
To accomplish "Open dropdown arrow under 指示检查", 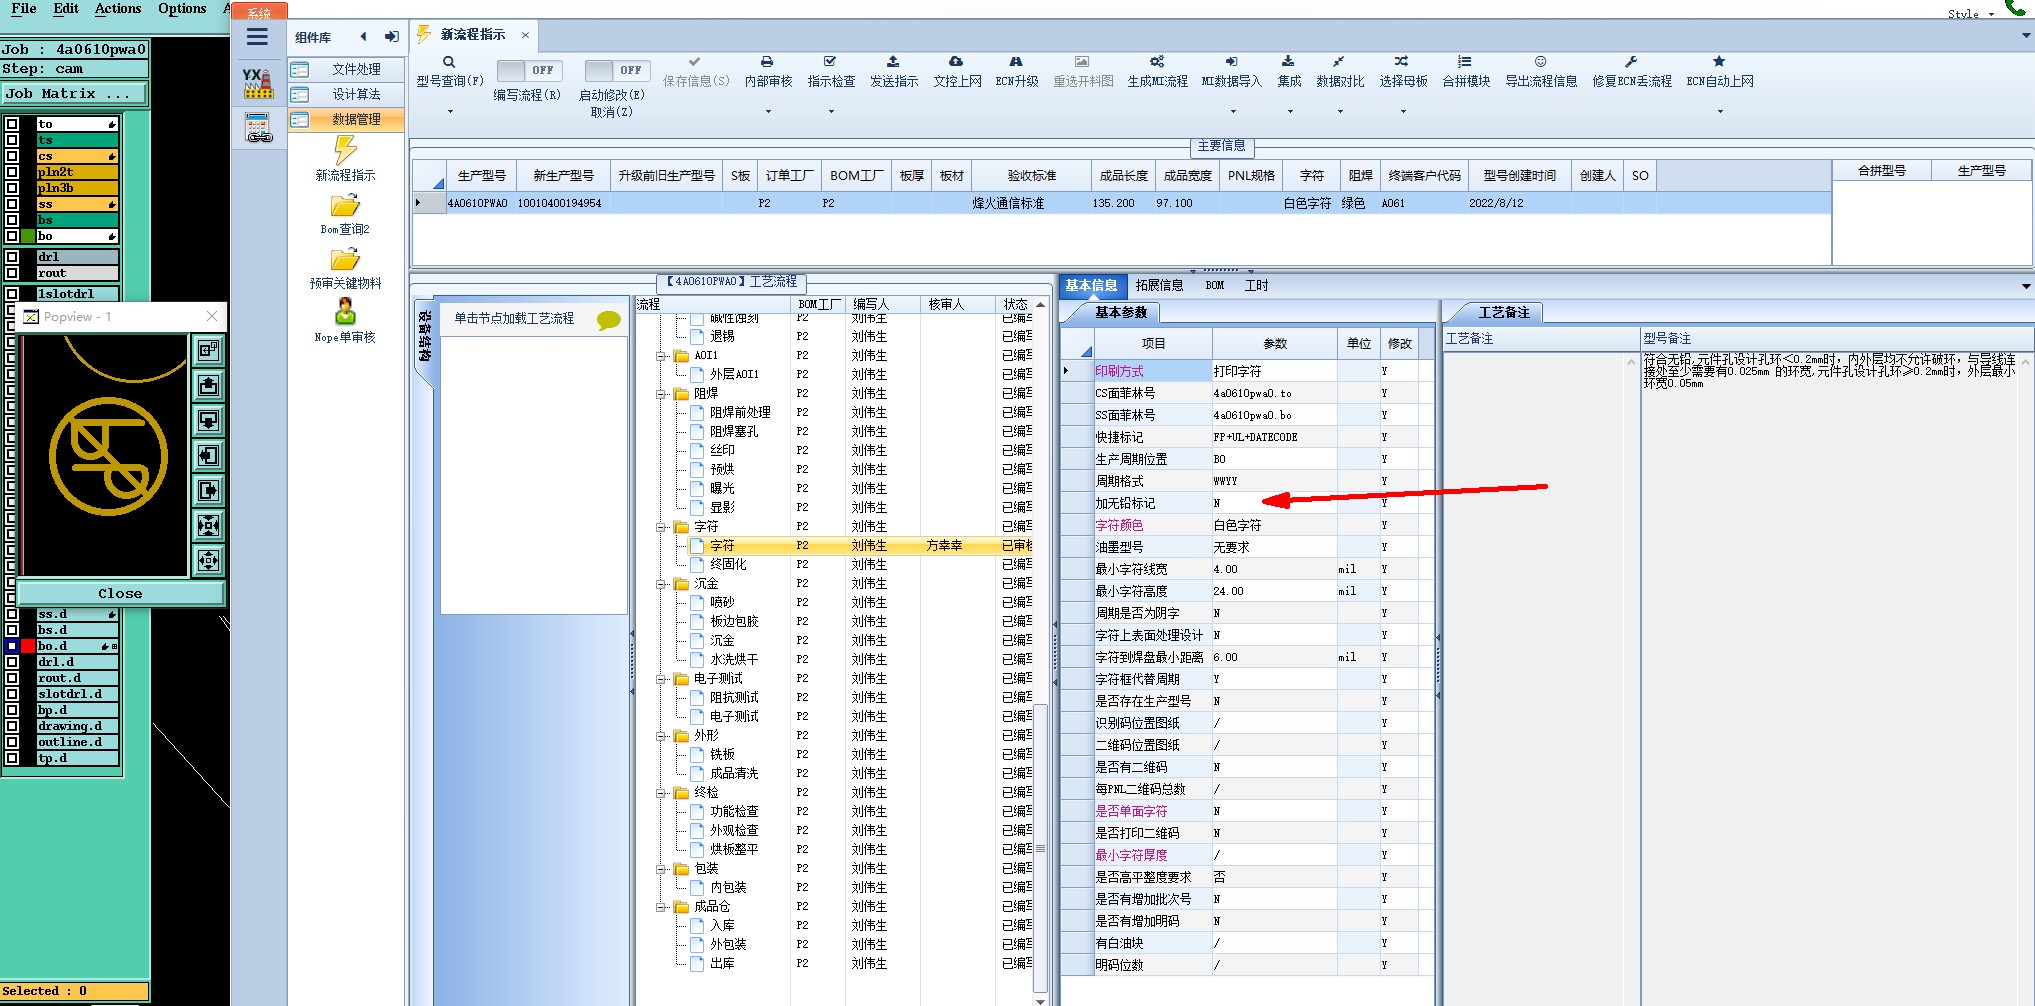I will coord(831,112).
